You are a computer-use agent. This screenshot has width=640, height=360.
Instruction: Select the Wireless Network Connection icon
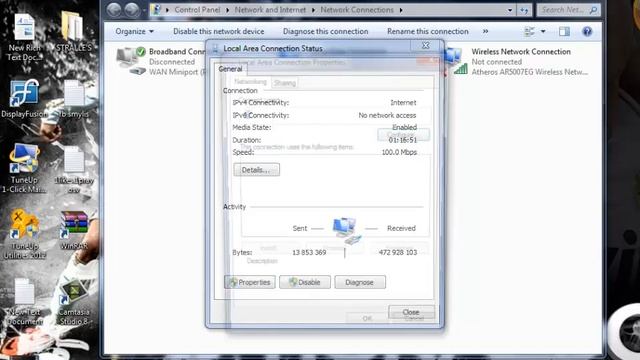[x=456, y=61]
